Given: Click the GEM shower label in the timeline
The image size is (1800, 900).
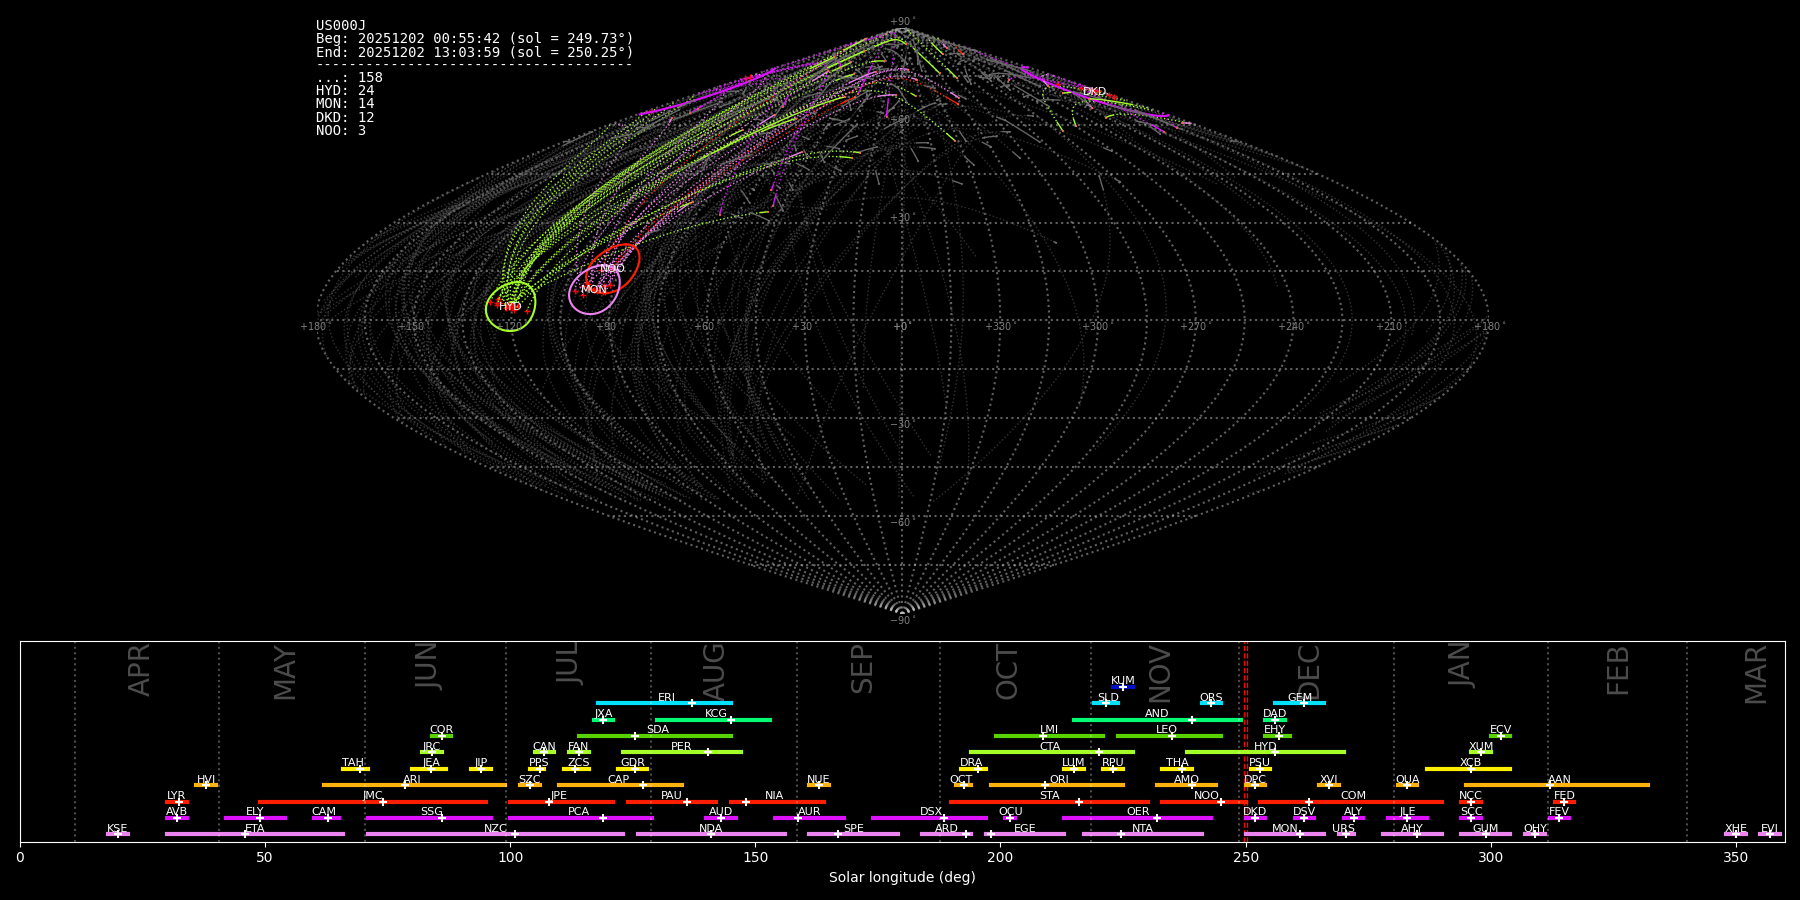Looking at the screenshot, I should click(x=1299, y=698).
